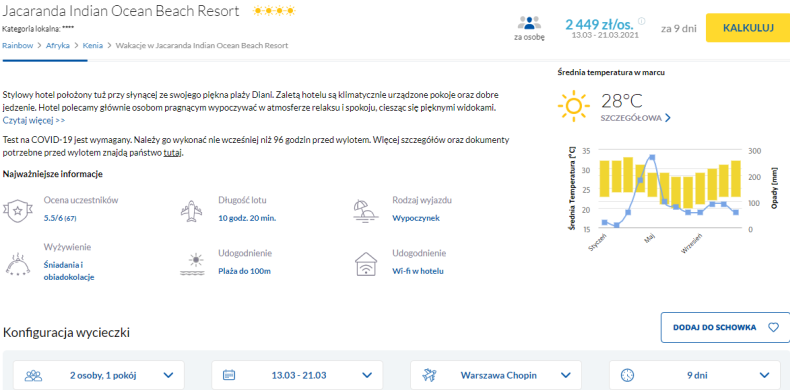790x390 pixels.
Task: Open the Kenia breadcrumb link
Action: point(93,45)
